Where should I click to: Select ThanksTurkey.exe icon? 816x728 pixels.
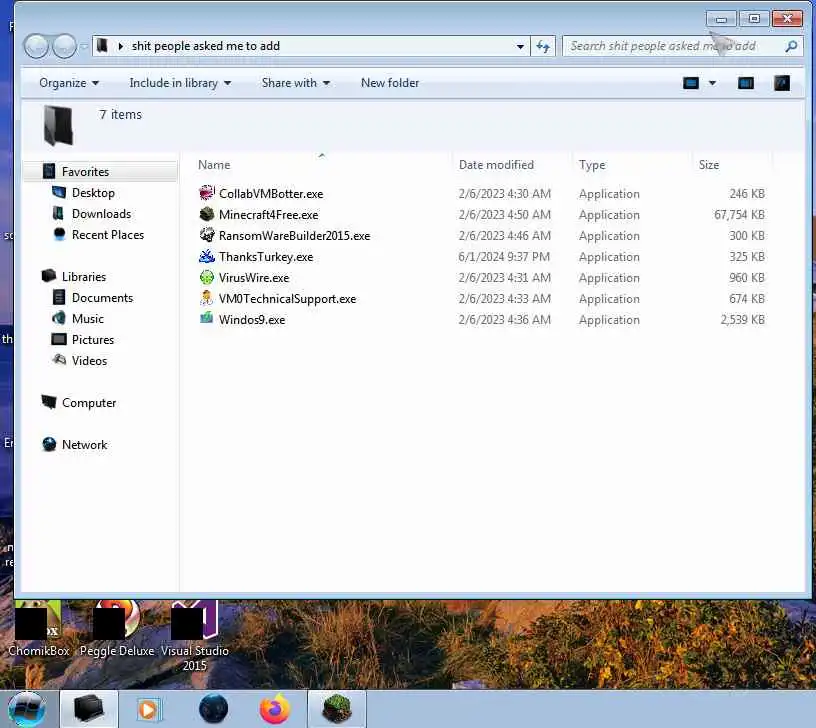pyautogui.click(x=207, y=256)
